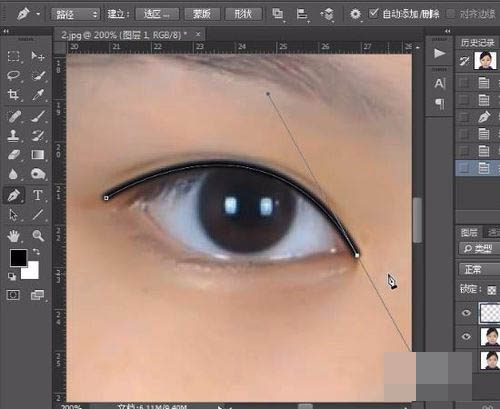This screenshot has height=409, width=500.
Task: Click the vertical scrollbar thumb
Action: pyautogui.click(x=417, y=220)
